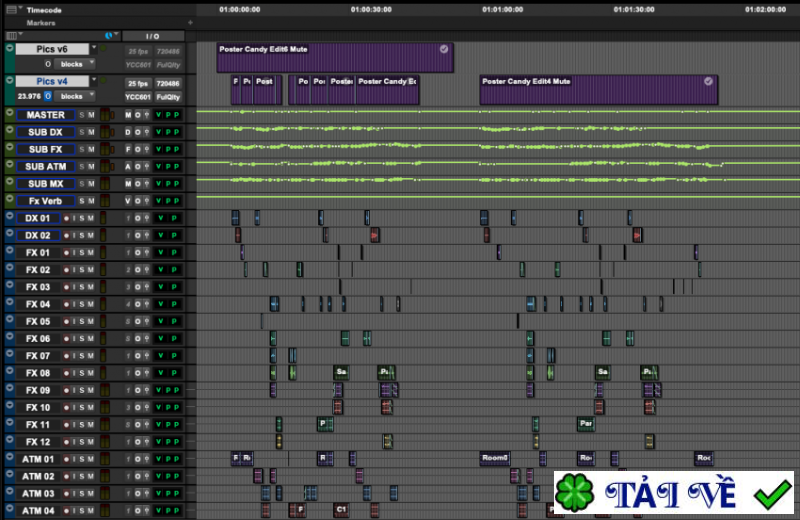
Task: Click the Markers ruler label
Action: click(41, 22)
